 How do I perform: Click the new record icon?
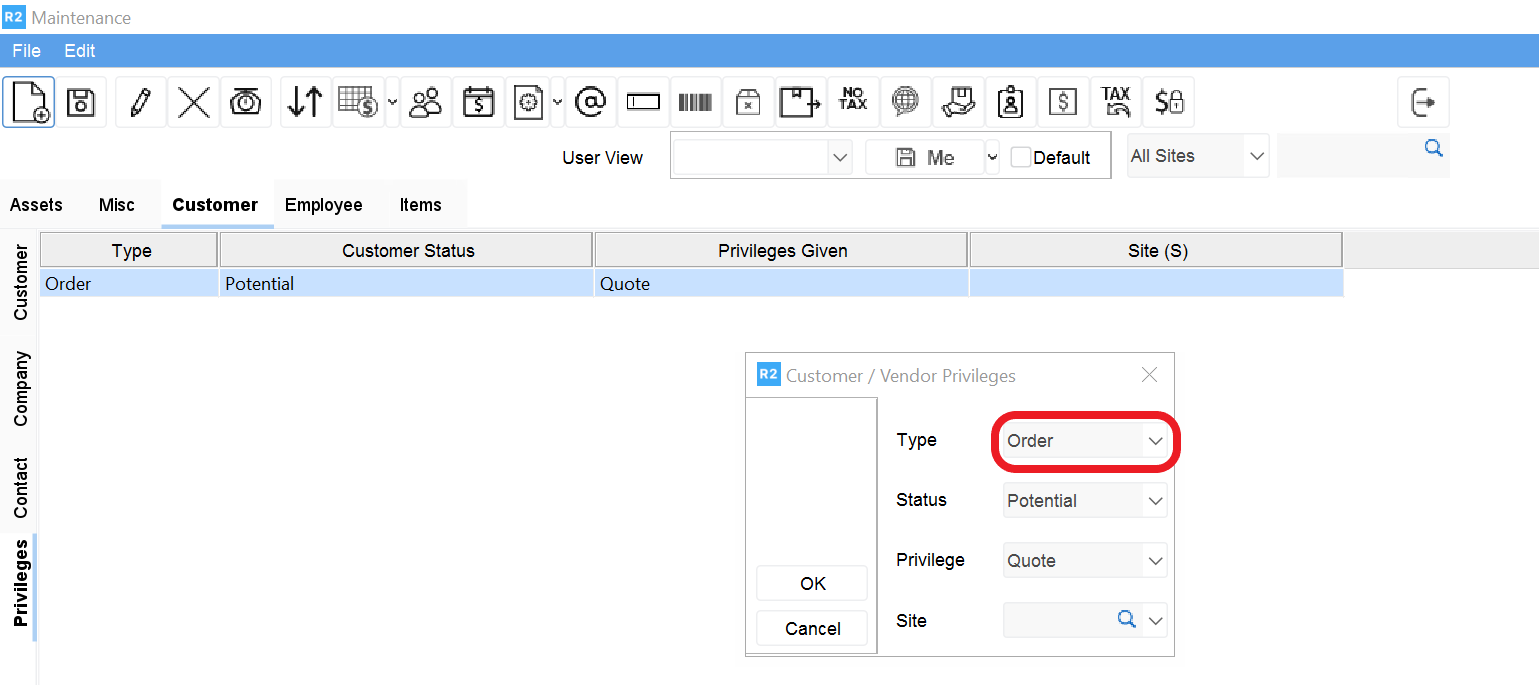pyautogui.click(x=28, y=102)
